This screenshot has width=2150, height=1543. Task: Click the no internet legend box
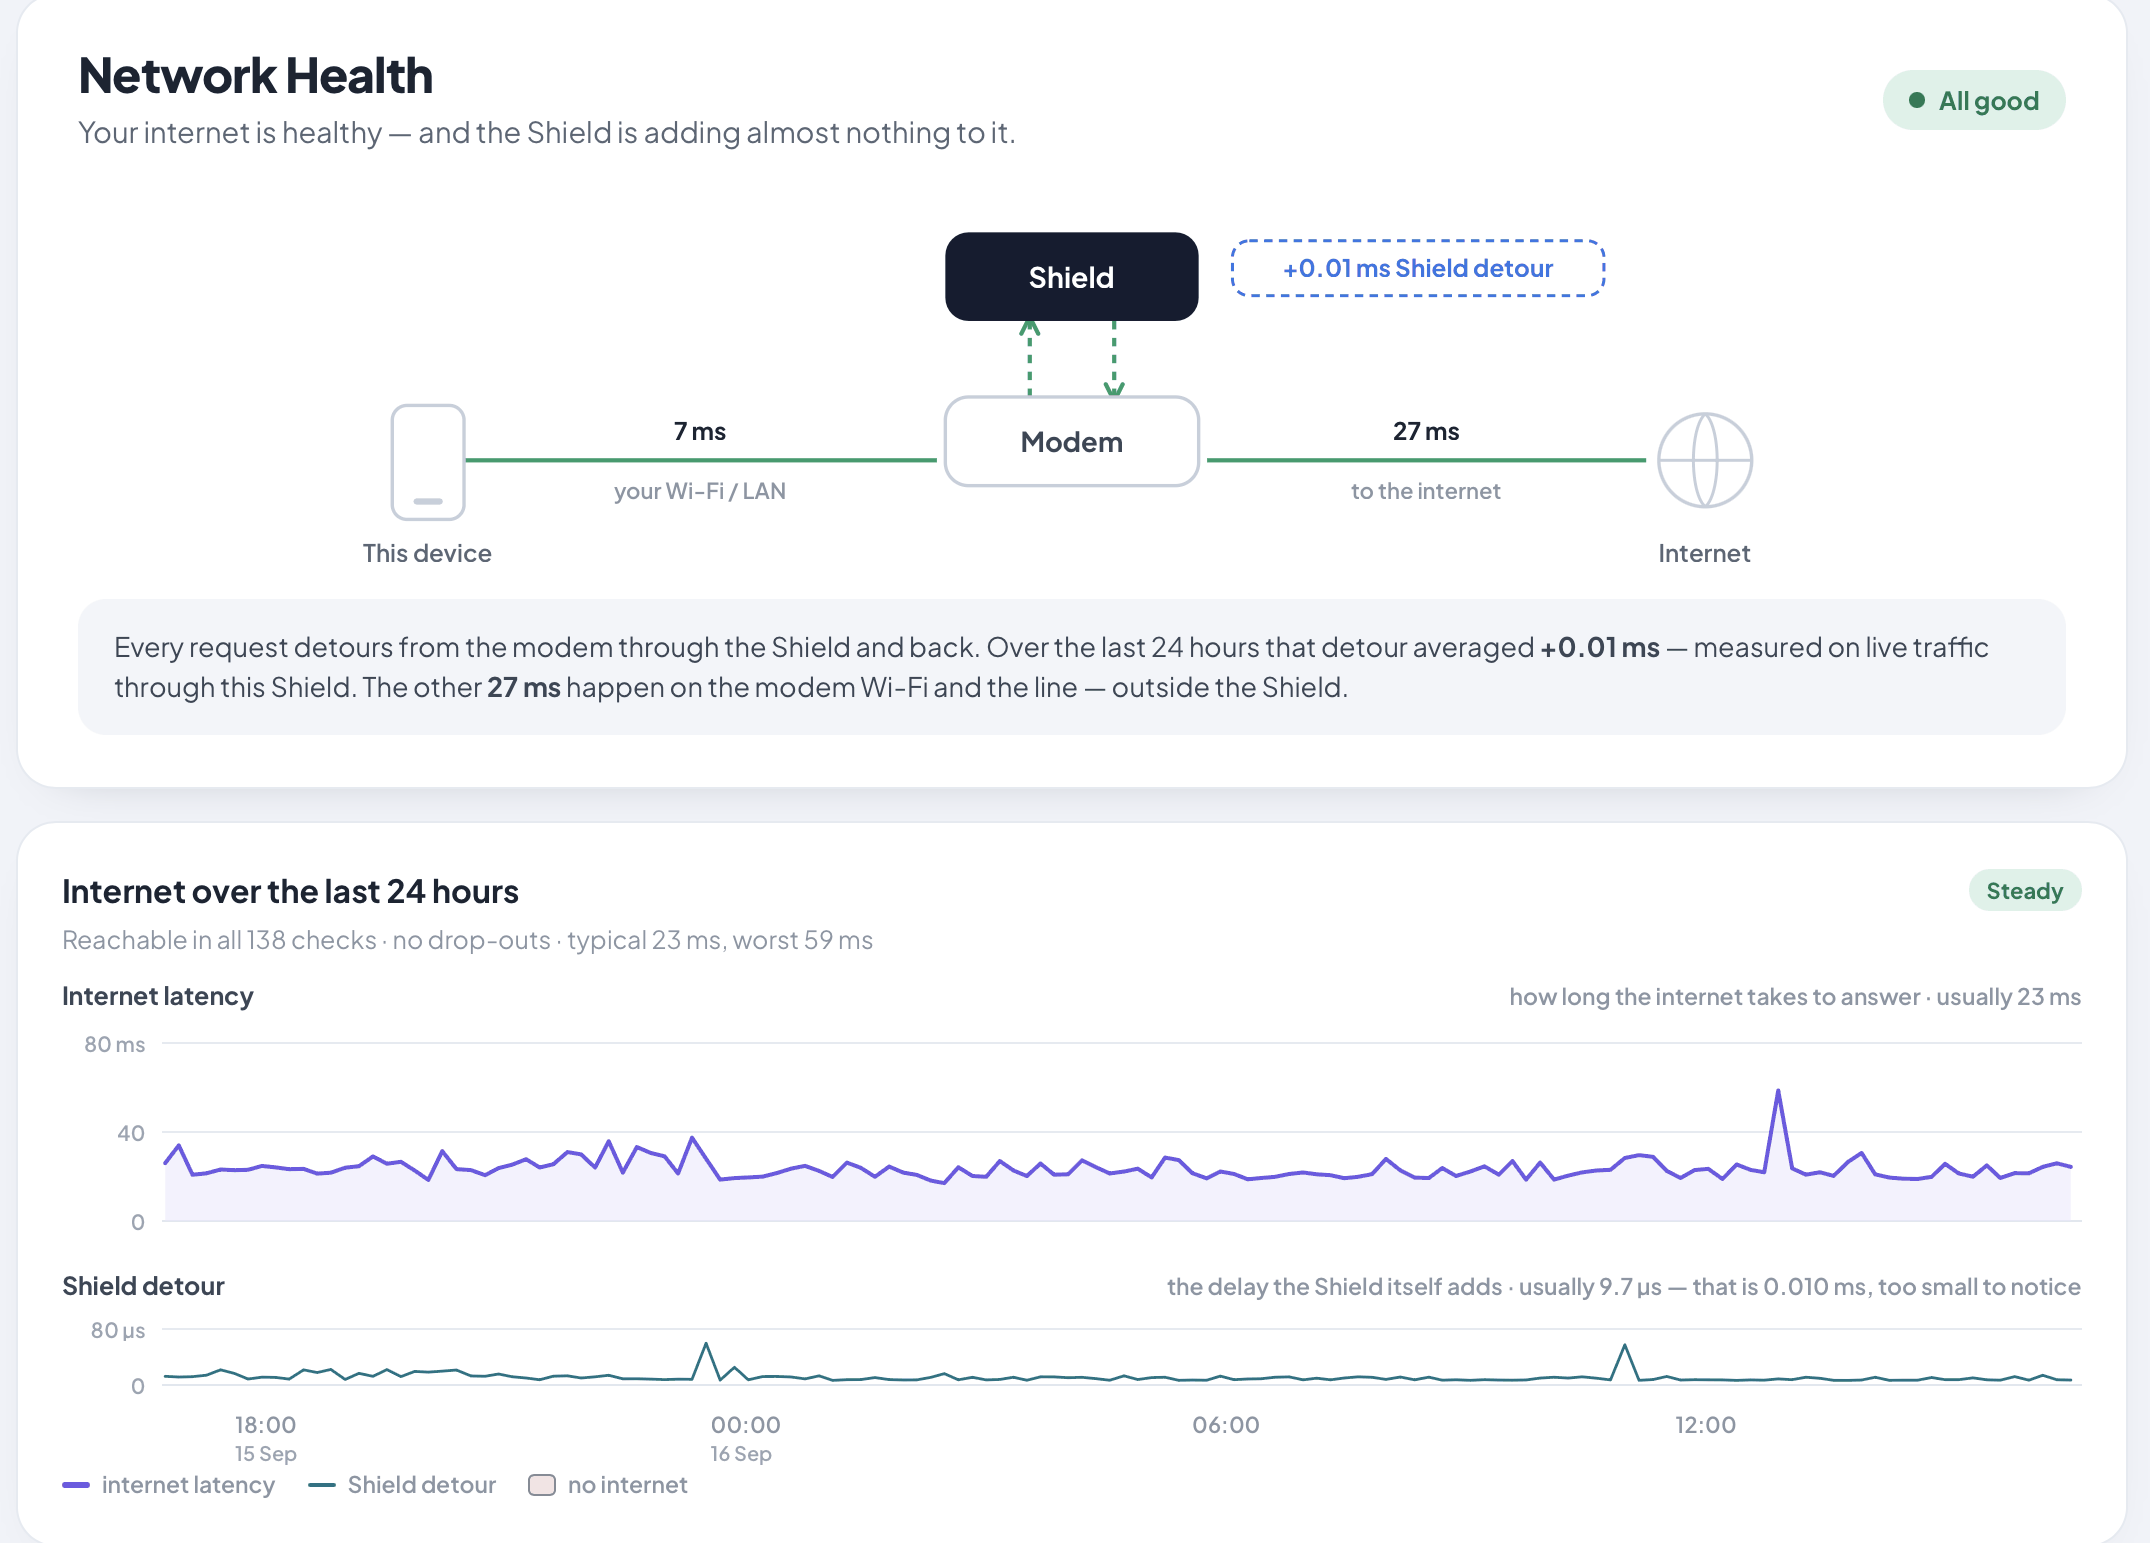click(542, 1485)
